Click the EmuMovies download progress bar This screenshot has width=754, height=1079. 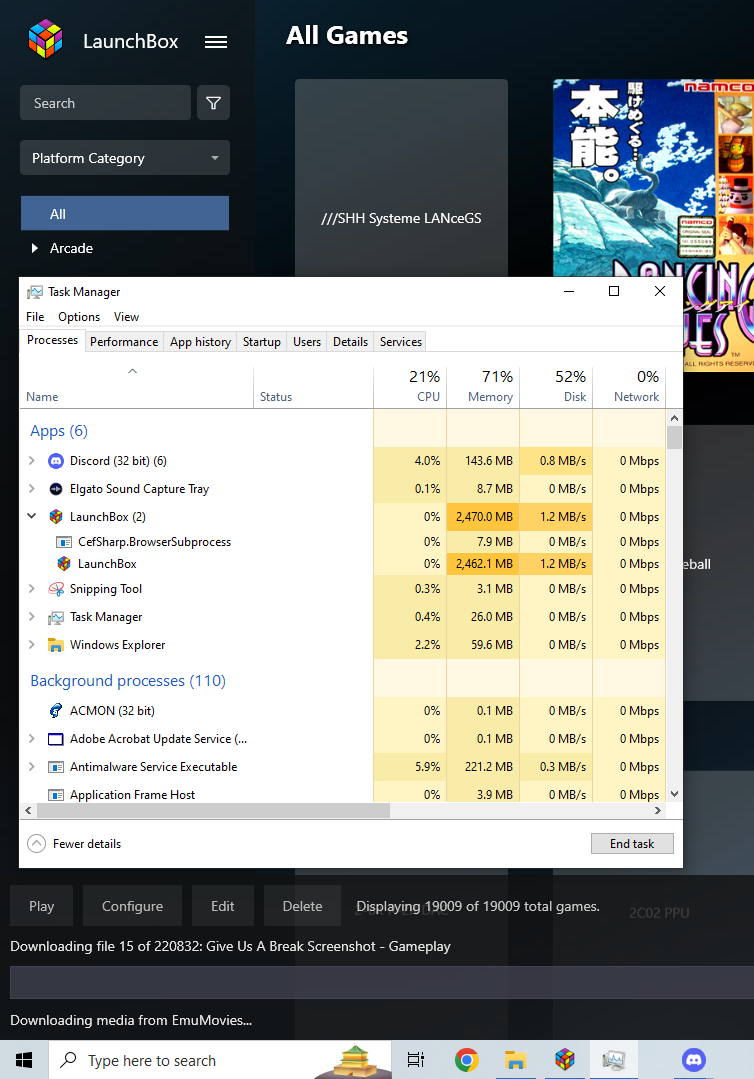(382, 983)
